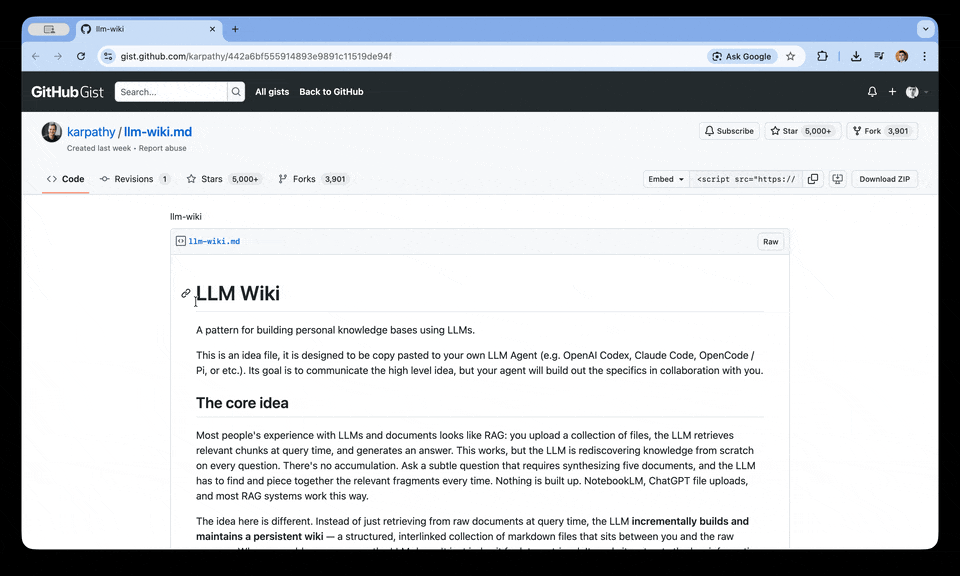Go back using the browser back arrow

(x=36, y=56)
